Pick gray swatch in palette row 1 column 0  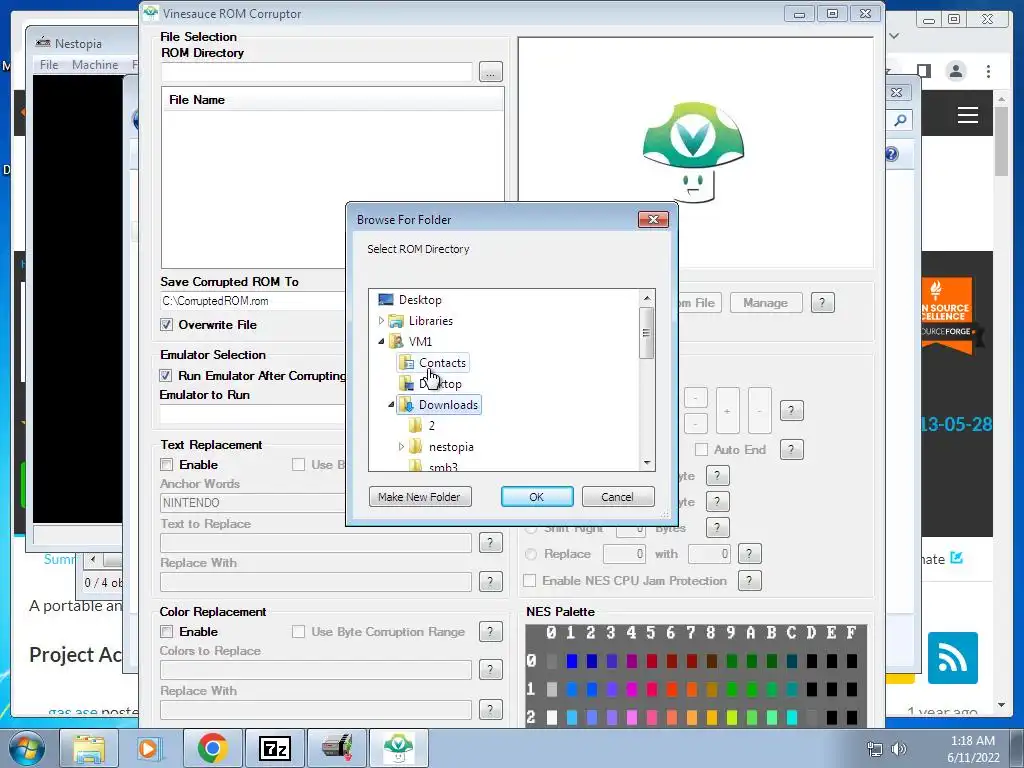point(552,689)
